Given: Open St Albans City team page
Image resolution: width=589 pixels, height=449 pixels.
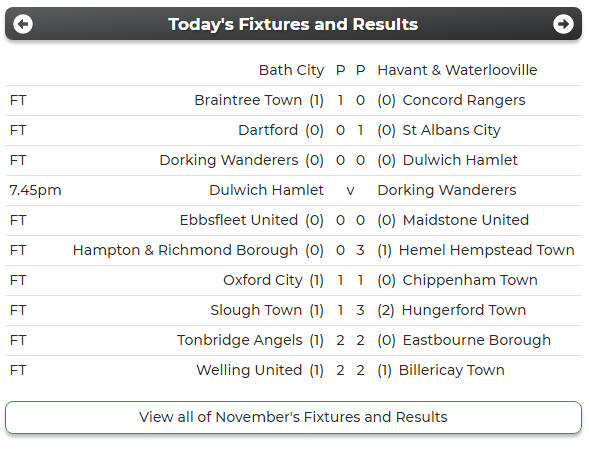Looking at the screenshot, I should coord(452,130).
